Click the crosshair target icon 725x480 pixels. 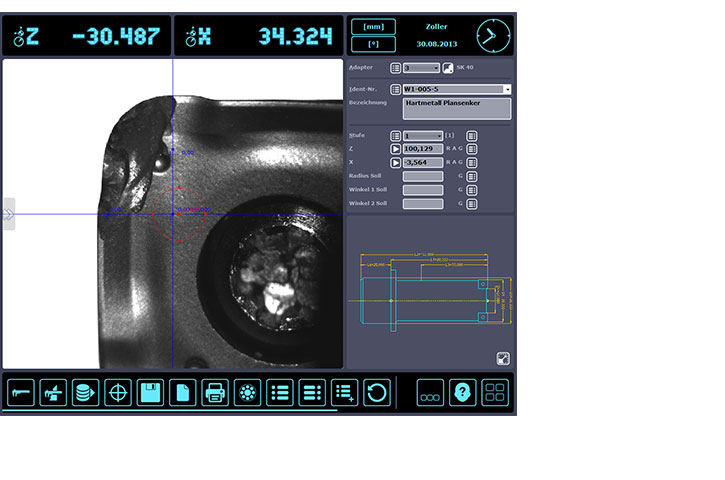pos(118,392)
